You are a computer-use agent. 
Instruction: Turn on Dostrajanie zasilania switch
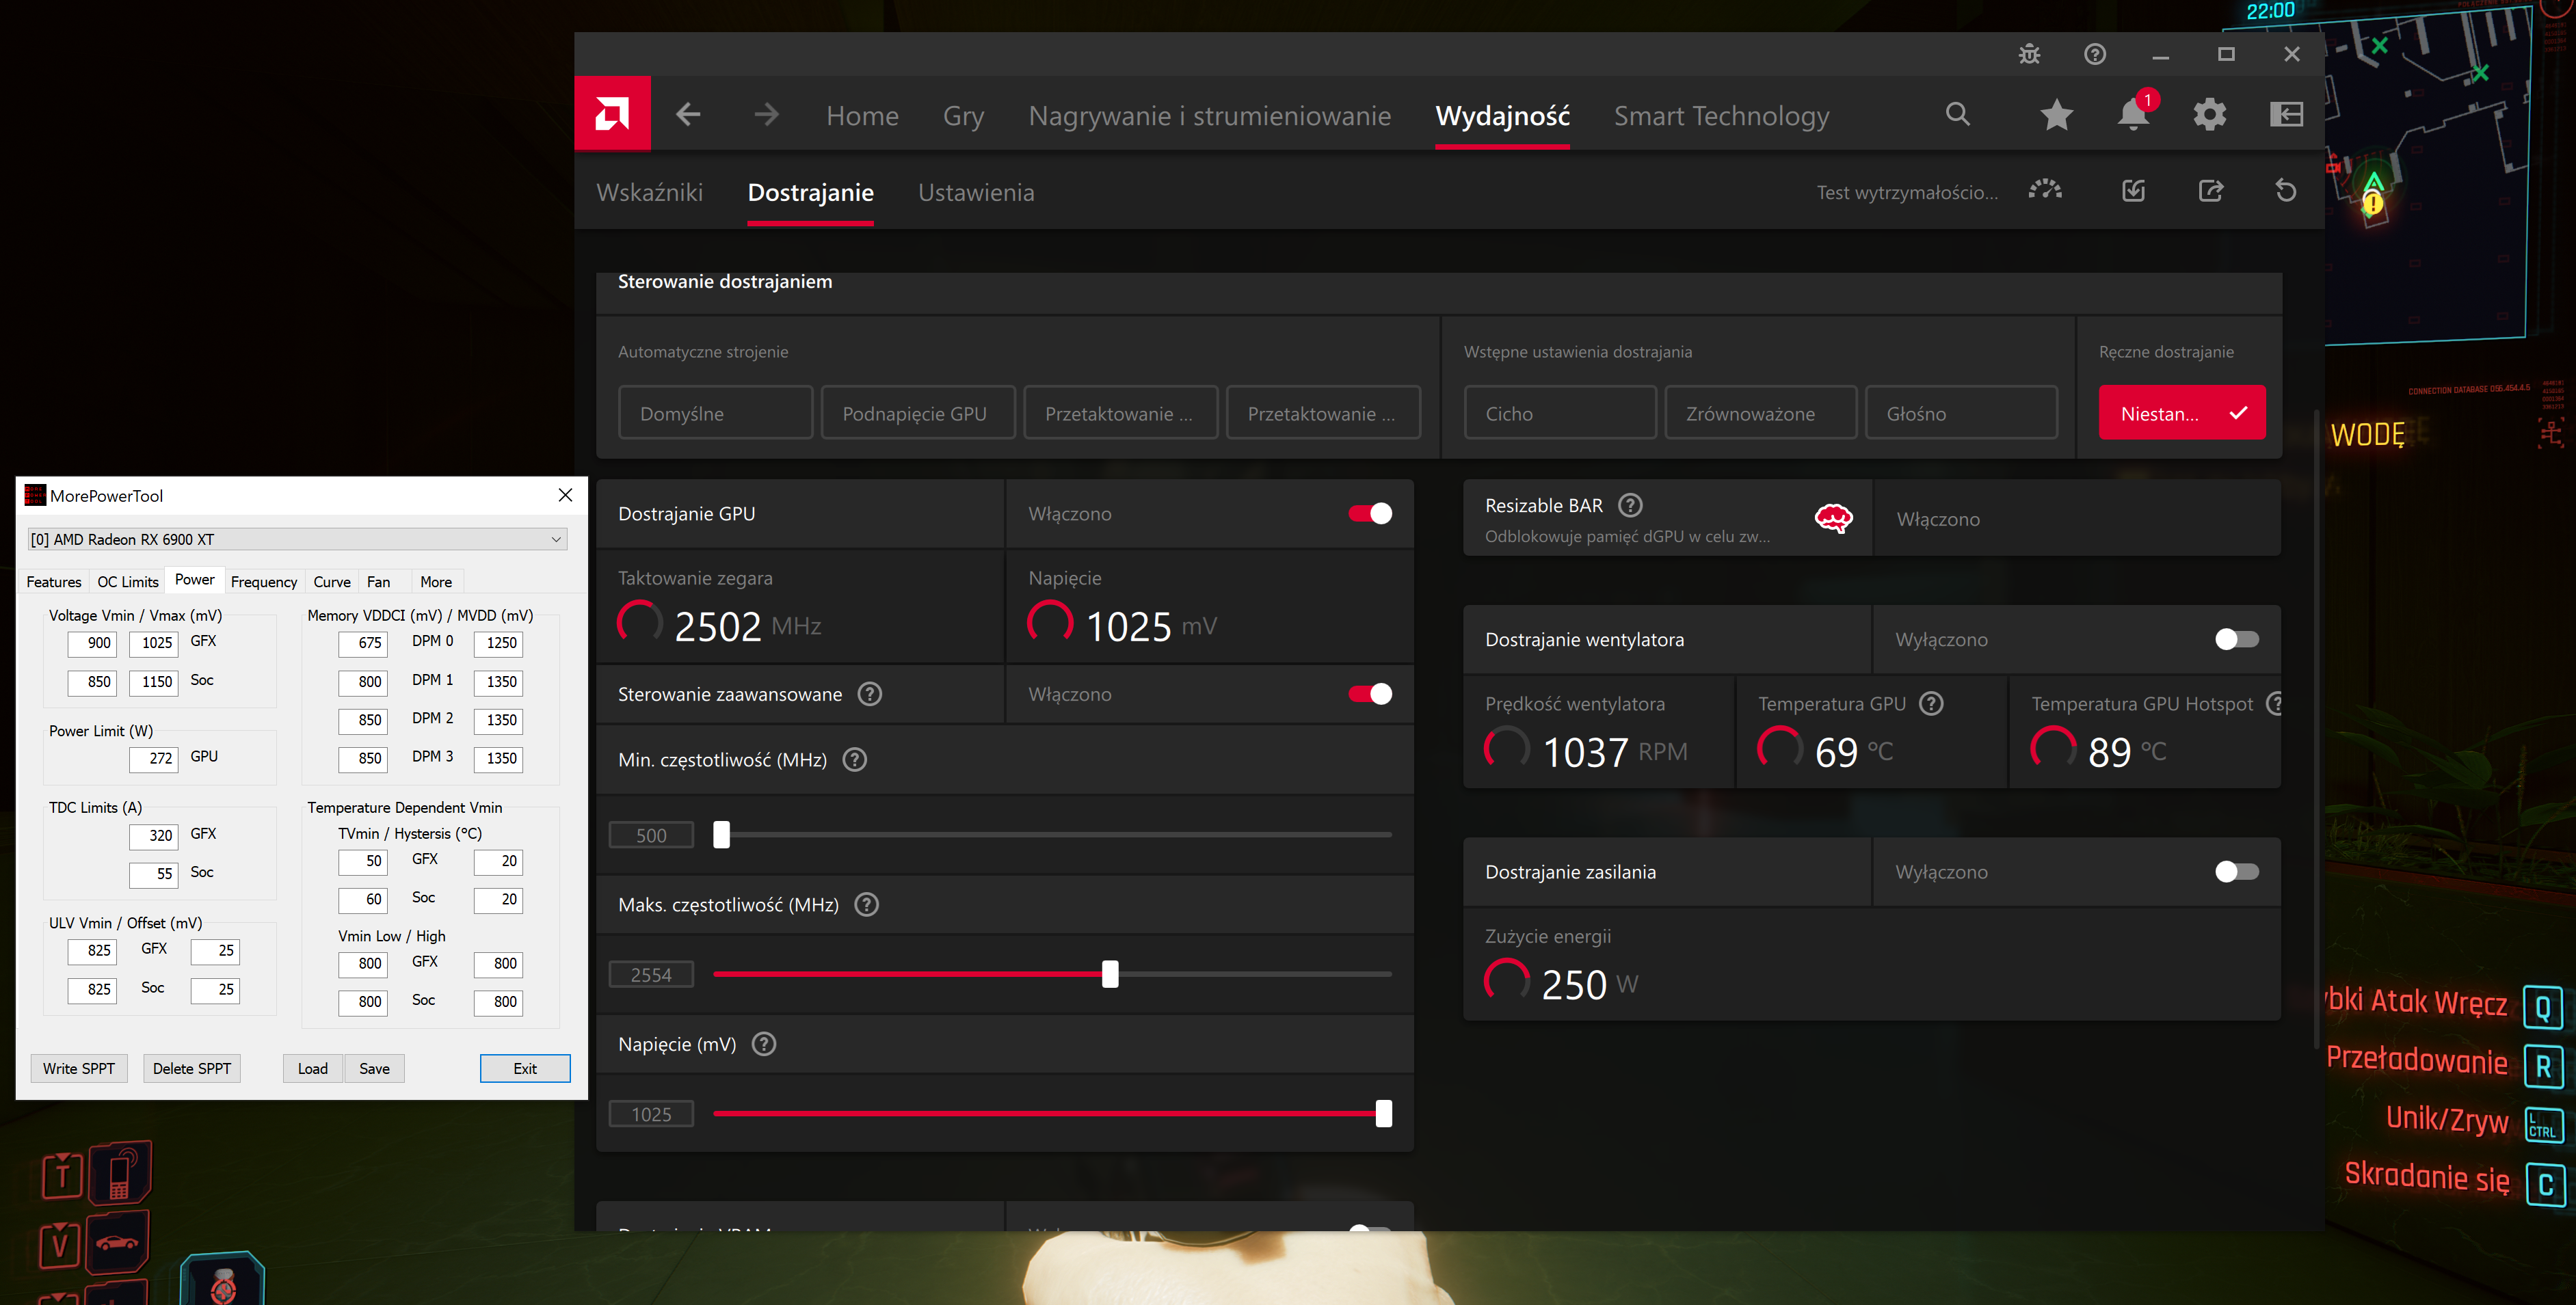2236,872
